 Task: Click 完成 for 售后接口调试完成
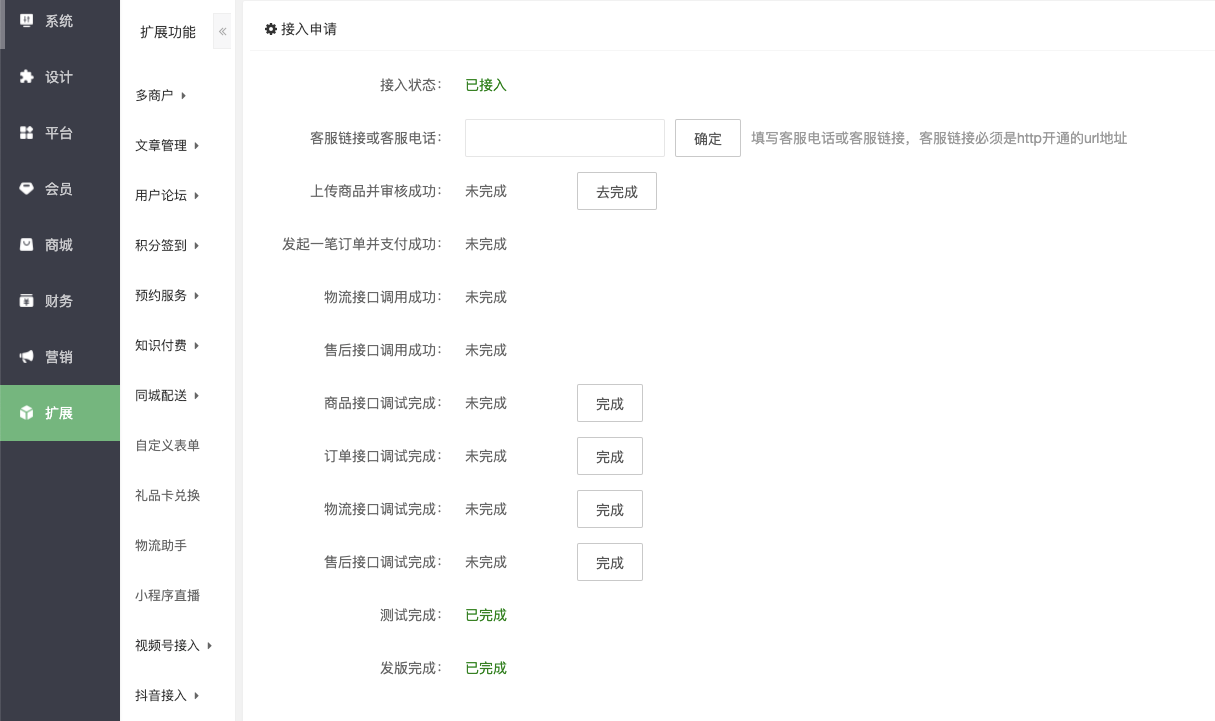pyautogui.click(x=610, y=562)
